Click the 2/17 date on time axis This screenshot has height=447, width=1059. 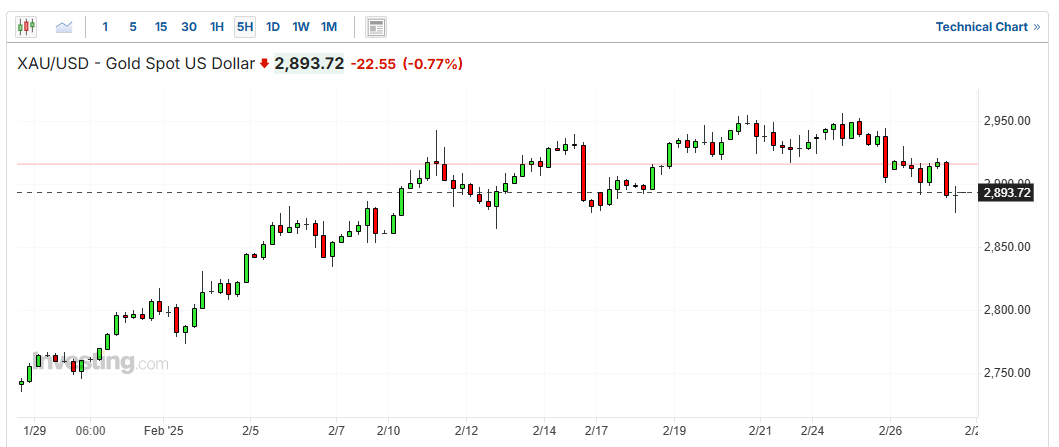[596, 430]
